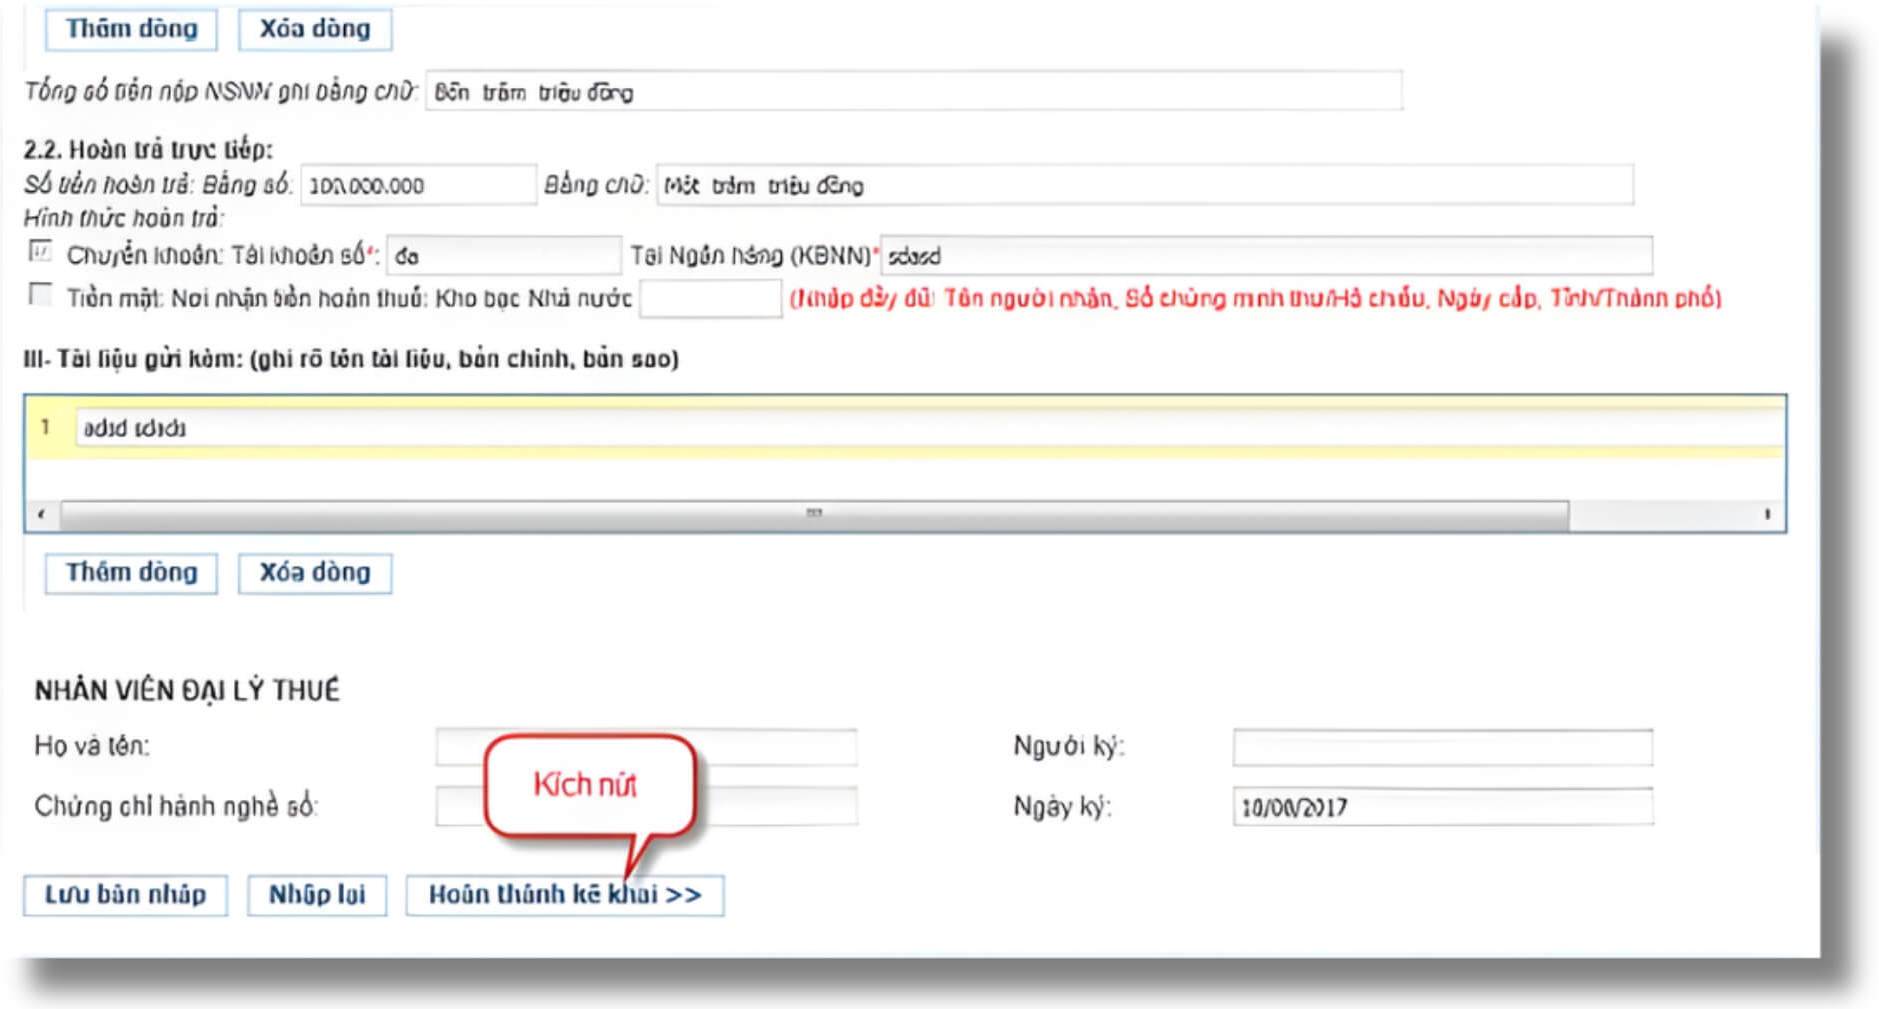Select the Kho bạc Nhà nước field
The width and height of the screenshot is (1879, 1009).
[x=710, y=299]
